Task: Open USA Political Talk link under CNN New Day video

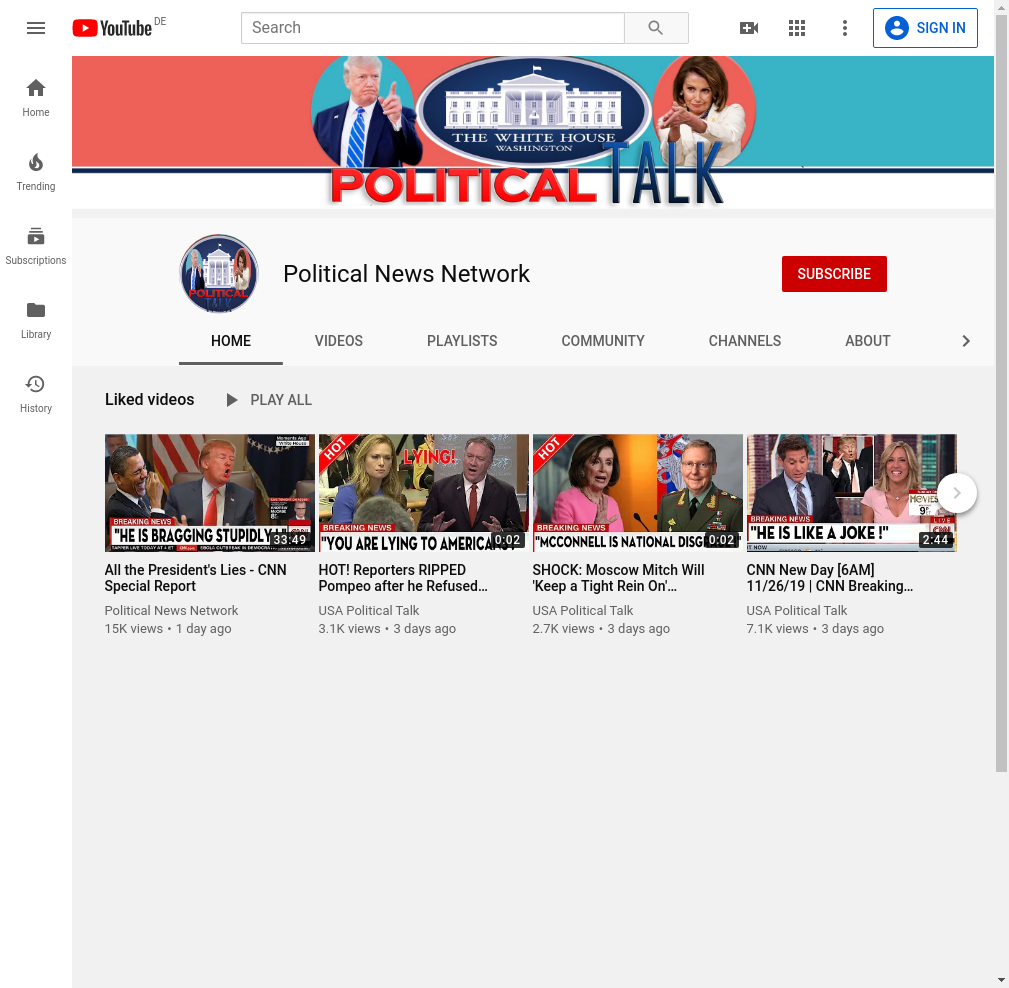Action: 797,610
